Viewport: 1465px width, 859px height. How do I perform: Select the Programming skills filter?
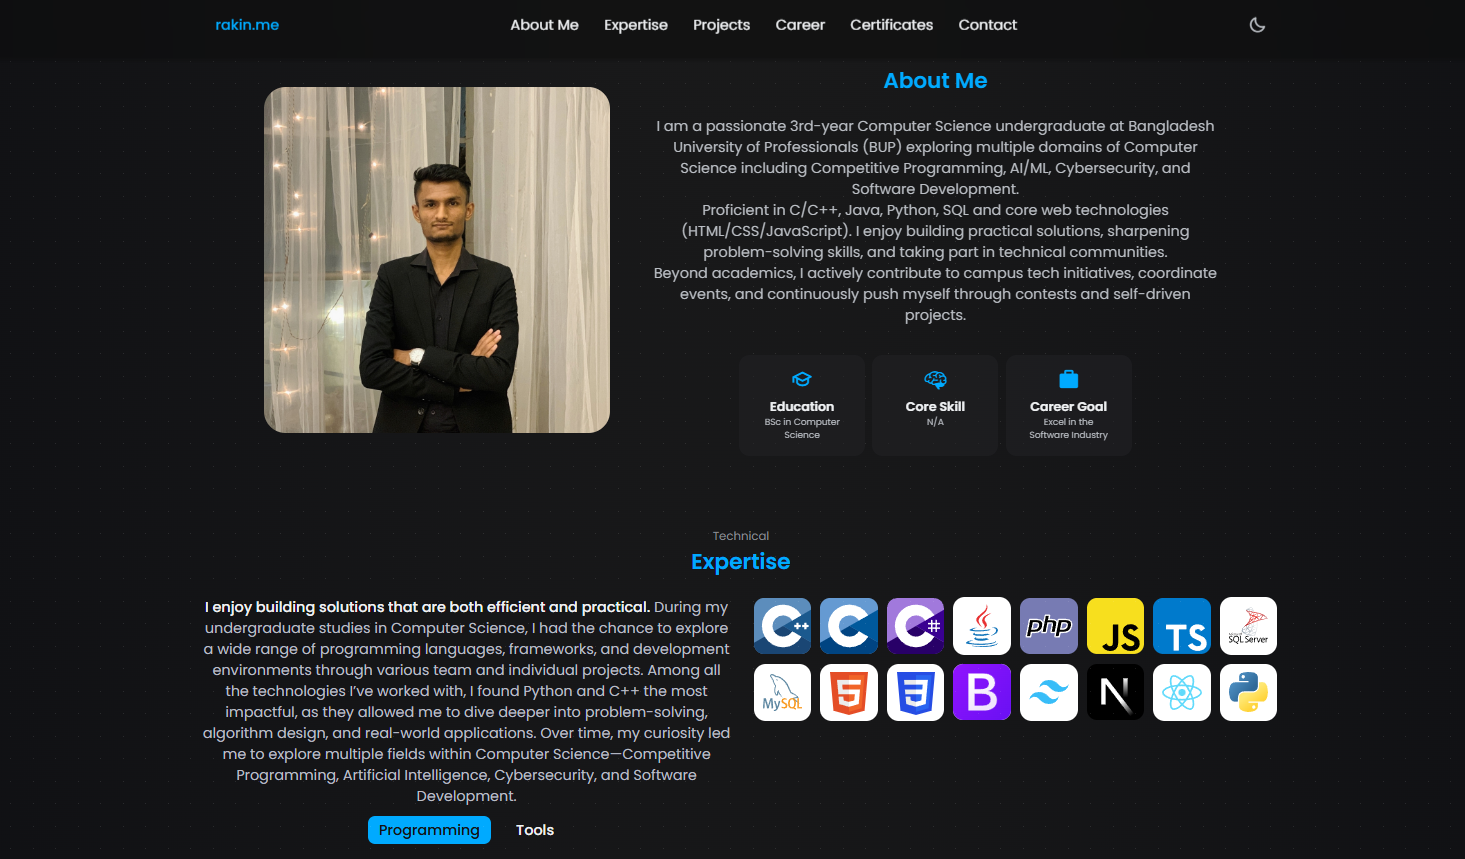pos(429,829)
